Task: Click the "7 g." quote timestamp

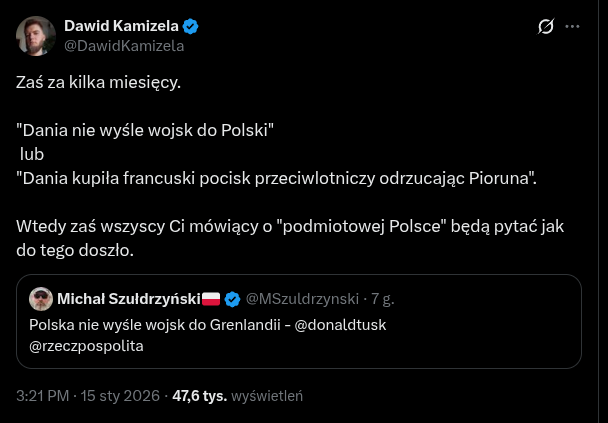Action: [x=381, y=299]
